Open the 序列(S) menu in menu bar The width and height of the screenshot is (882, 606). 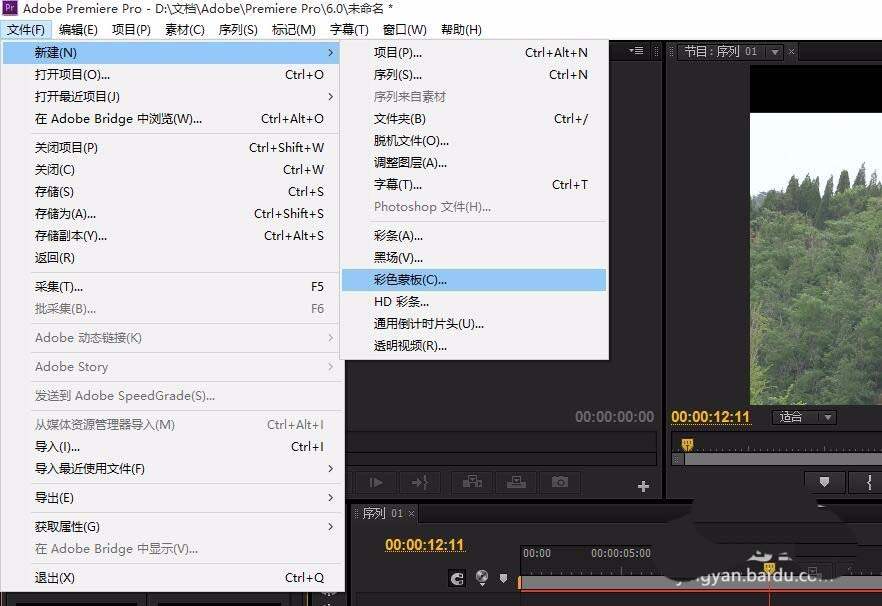point(238,30)
